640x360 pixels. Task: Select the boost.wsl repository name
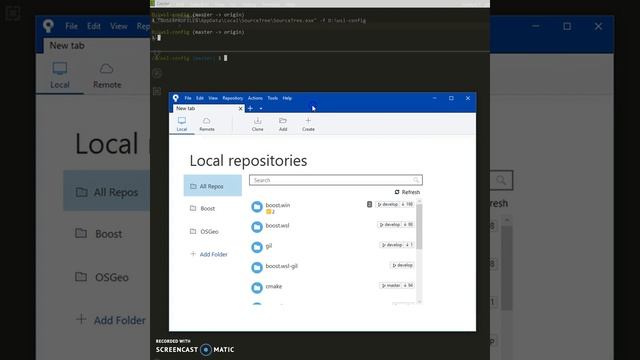[x=277, y=225]
